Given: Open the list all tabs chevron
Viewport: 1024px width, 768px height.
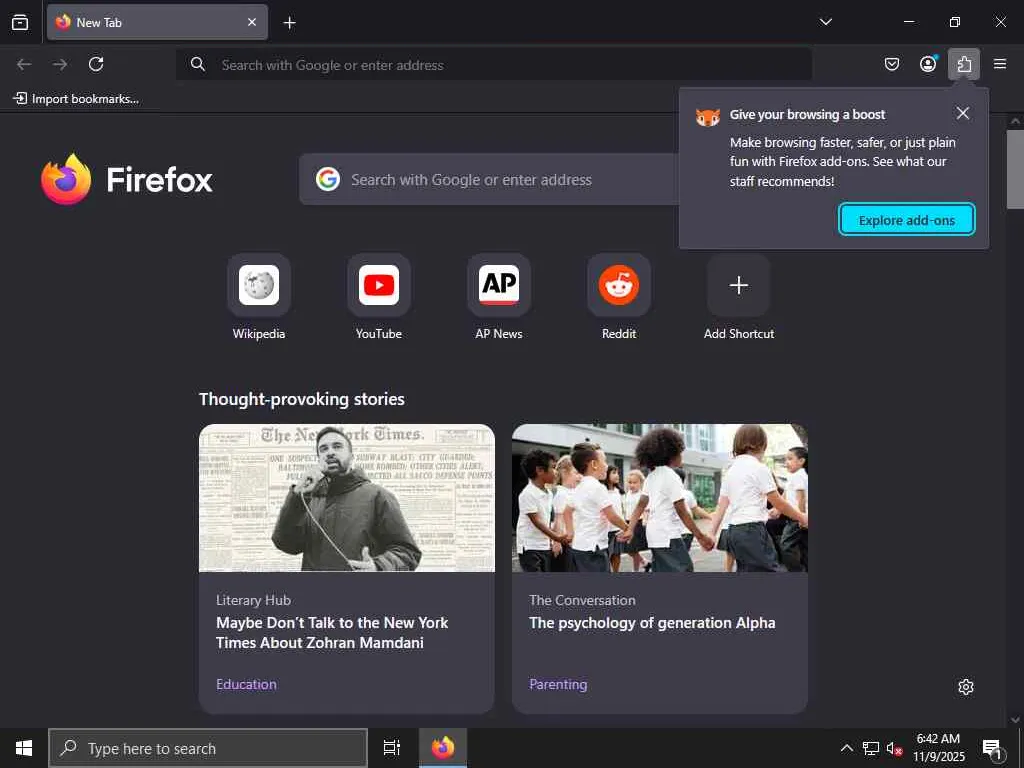Looking at the screenshot, I should coord(825,22).
